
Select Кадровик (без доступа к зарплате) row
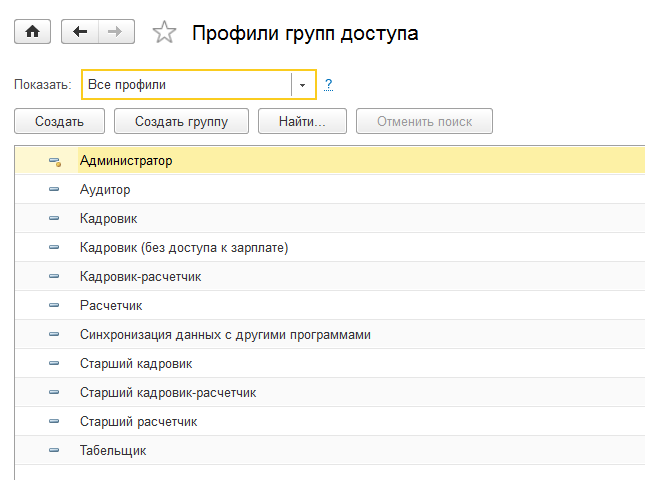click(x=184, y=247)
